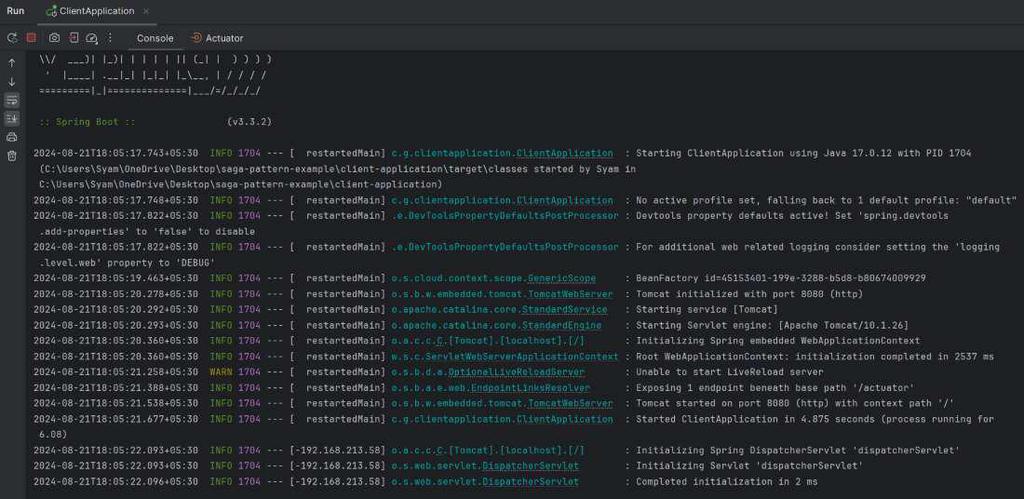Screen dimensions: 1024x499
Task: Click 'Unable to start LiveReload server' message
Action: tap(729, 372)
